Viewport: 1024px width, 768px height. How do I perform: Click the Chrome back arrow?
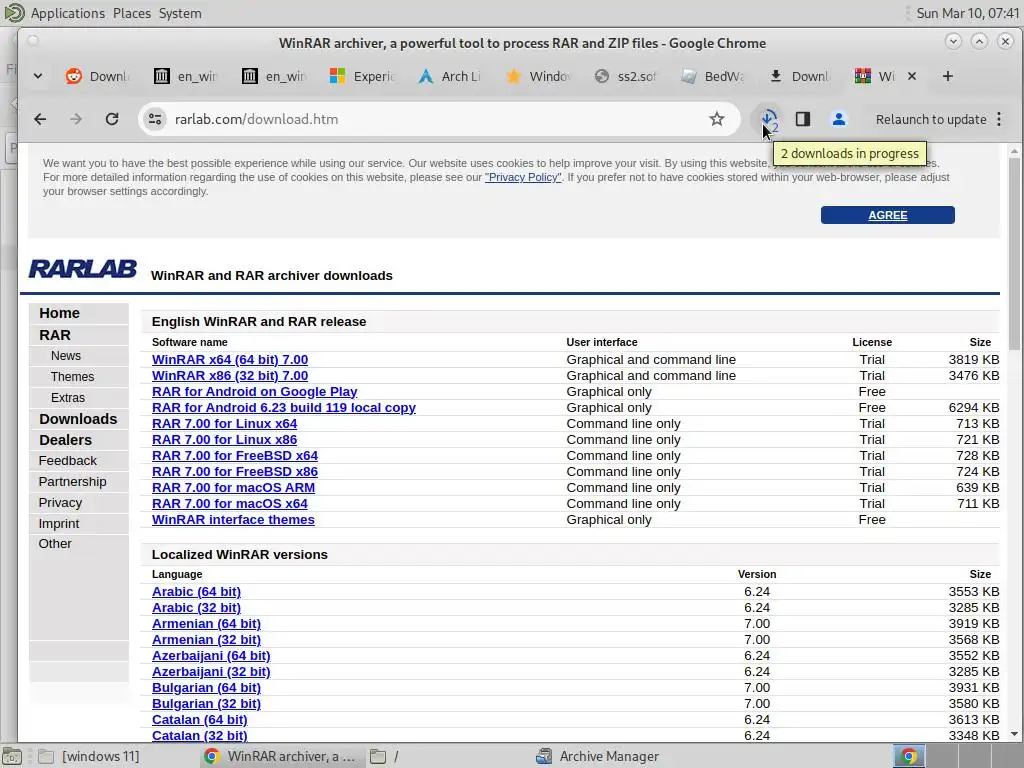point(40,119)
